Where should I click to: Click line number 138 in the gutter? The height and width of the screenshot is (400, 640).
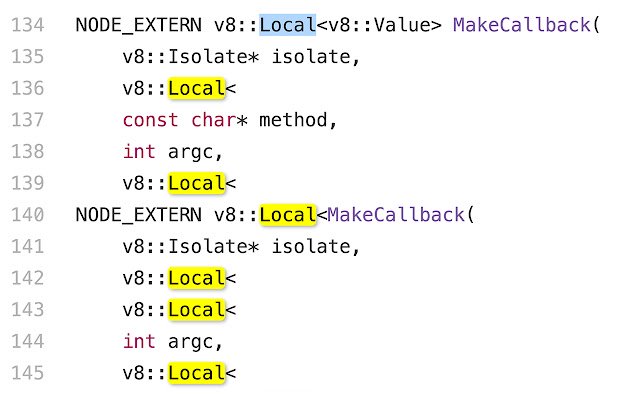pyautogui.click(x=27, y=151)
